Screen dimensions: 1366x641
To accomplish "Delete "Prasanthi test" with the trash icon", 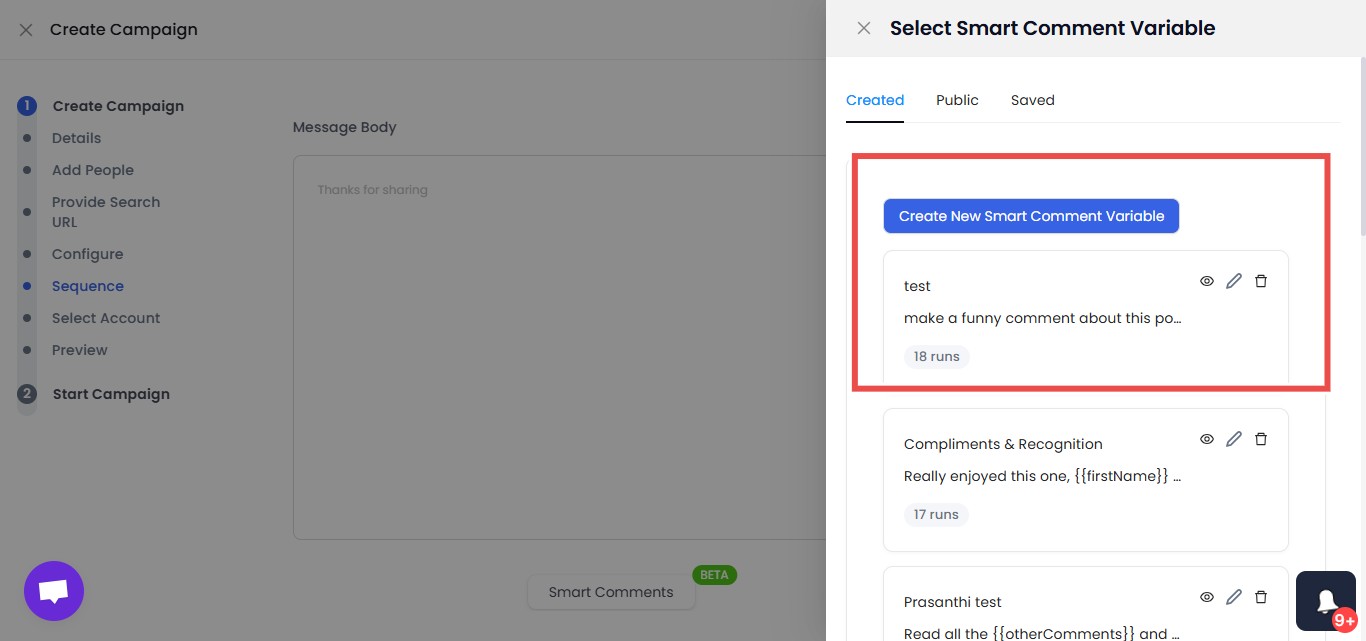I will [1261, 596].
